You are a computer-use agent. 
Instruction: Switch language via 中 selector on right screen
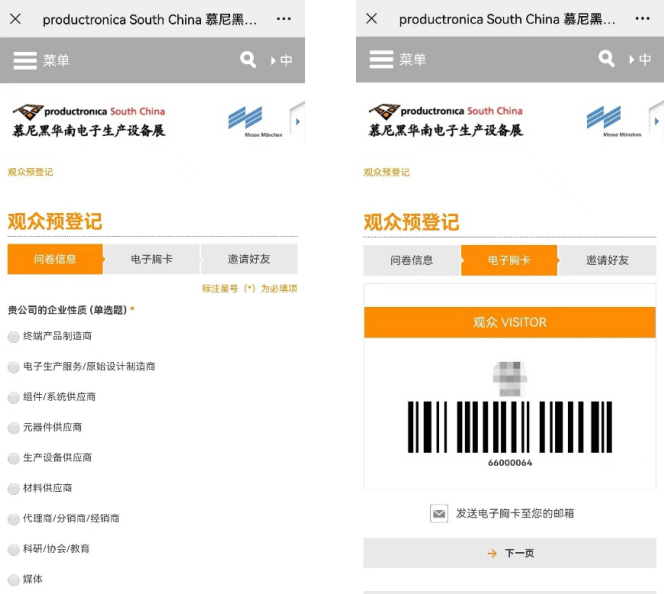coord(641,59)
